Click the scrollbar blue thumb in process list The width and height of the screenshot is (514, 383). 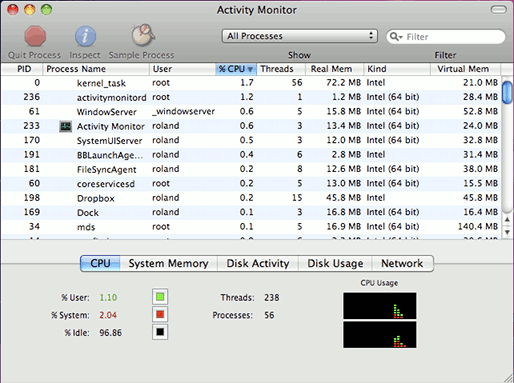click(507, 92)
